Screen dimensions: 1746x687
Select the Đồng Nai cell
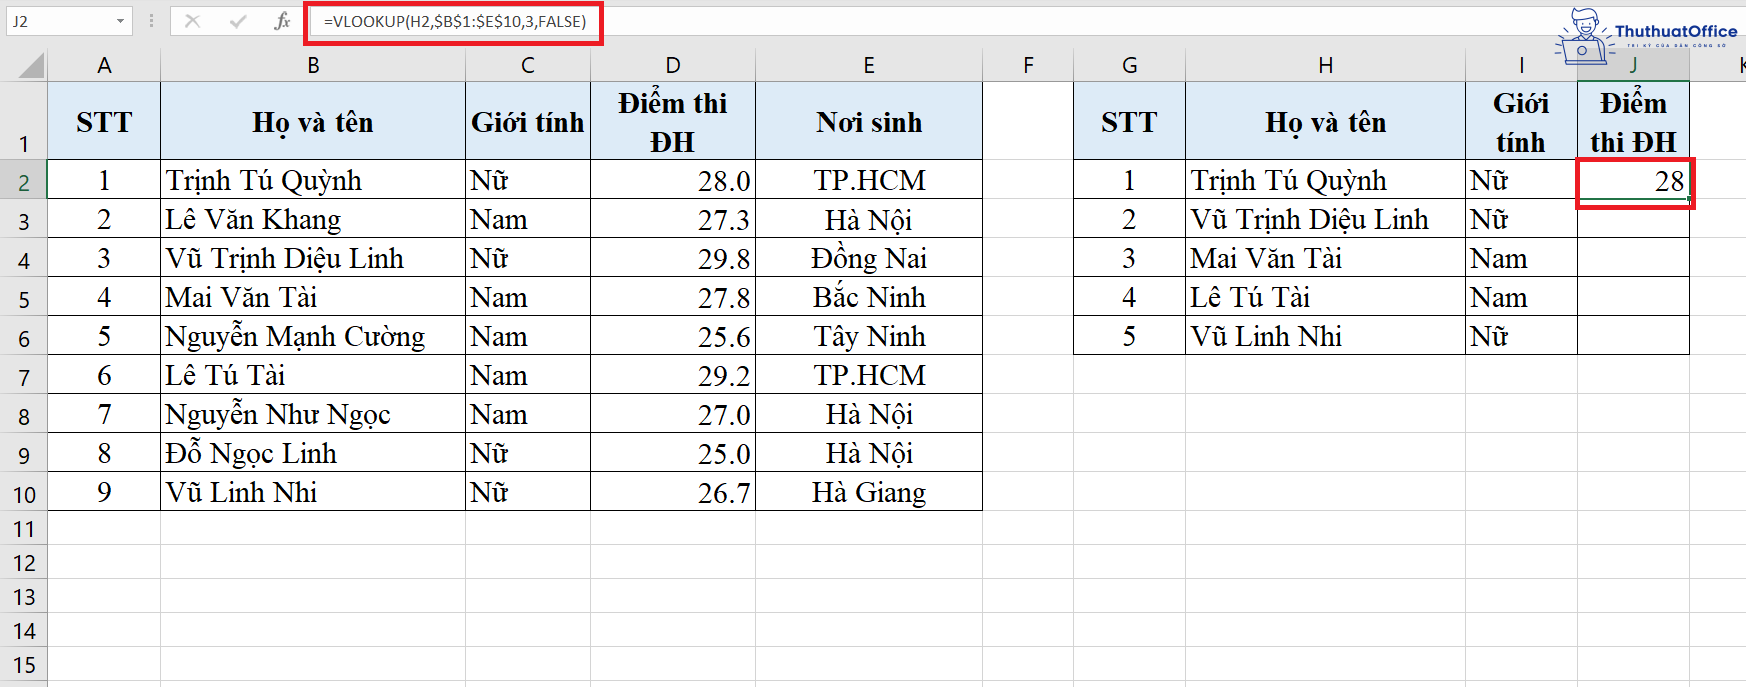[x=869, y=259]
